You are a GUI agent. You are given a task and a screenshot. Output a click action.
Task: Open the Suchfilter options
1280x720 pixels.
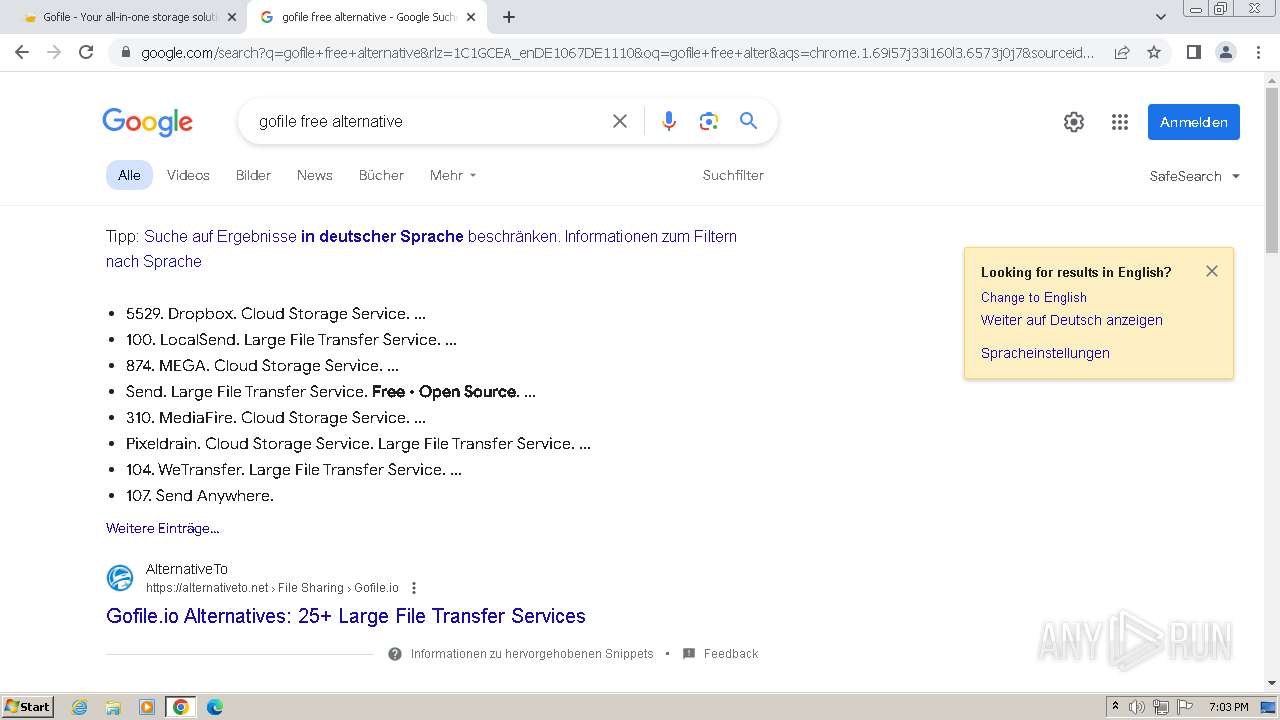click(733, 175)
